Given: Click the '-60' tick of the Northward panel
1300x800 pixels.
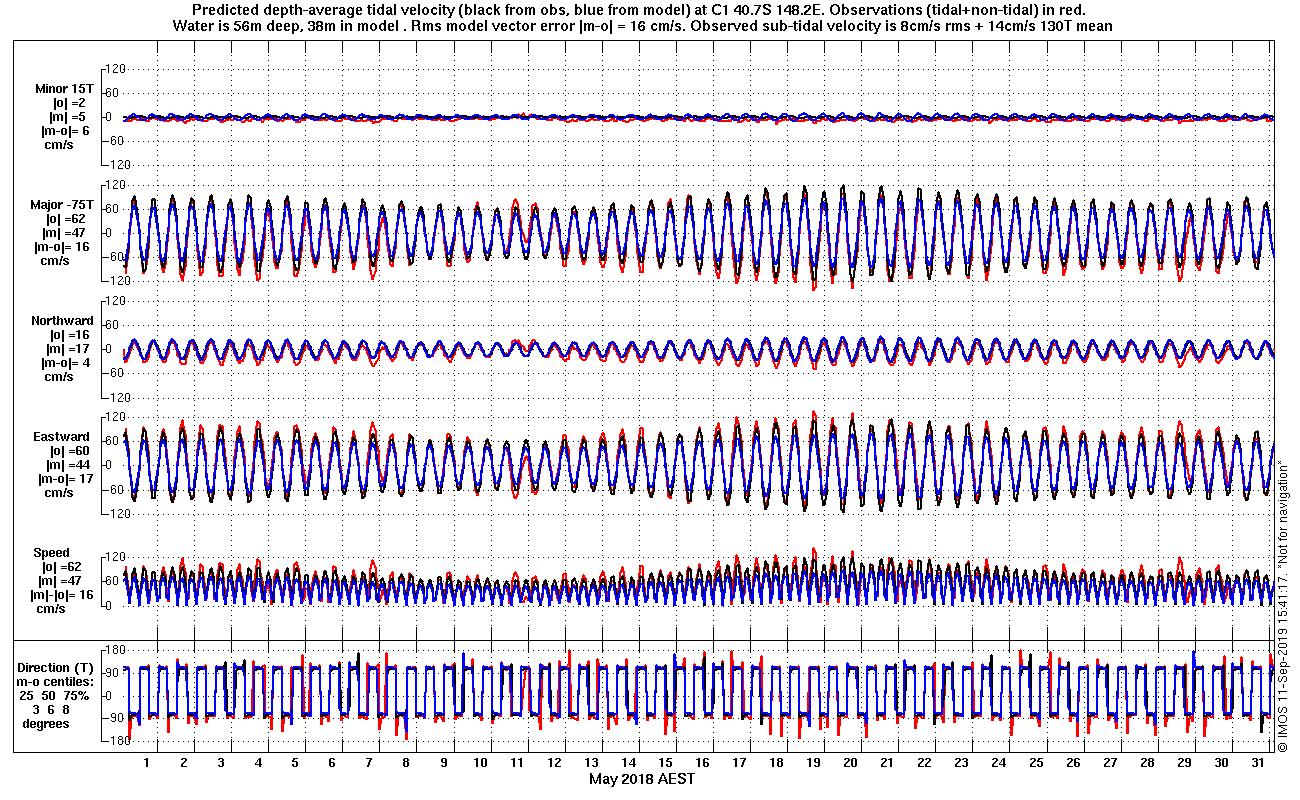Looking at the screenshot, I should 112,373.
